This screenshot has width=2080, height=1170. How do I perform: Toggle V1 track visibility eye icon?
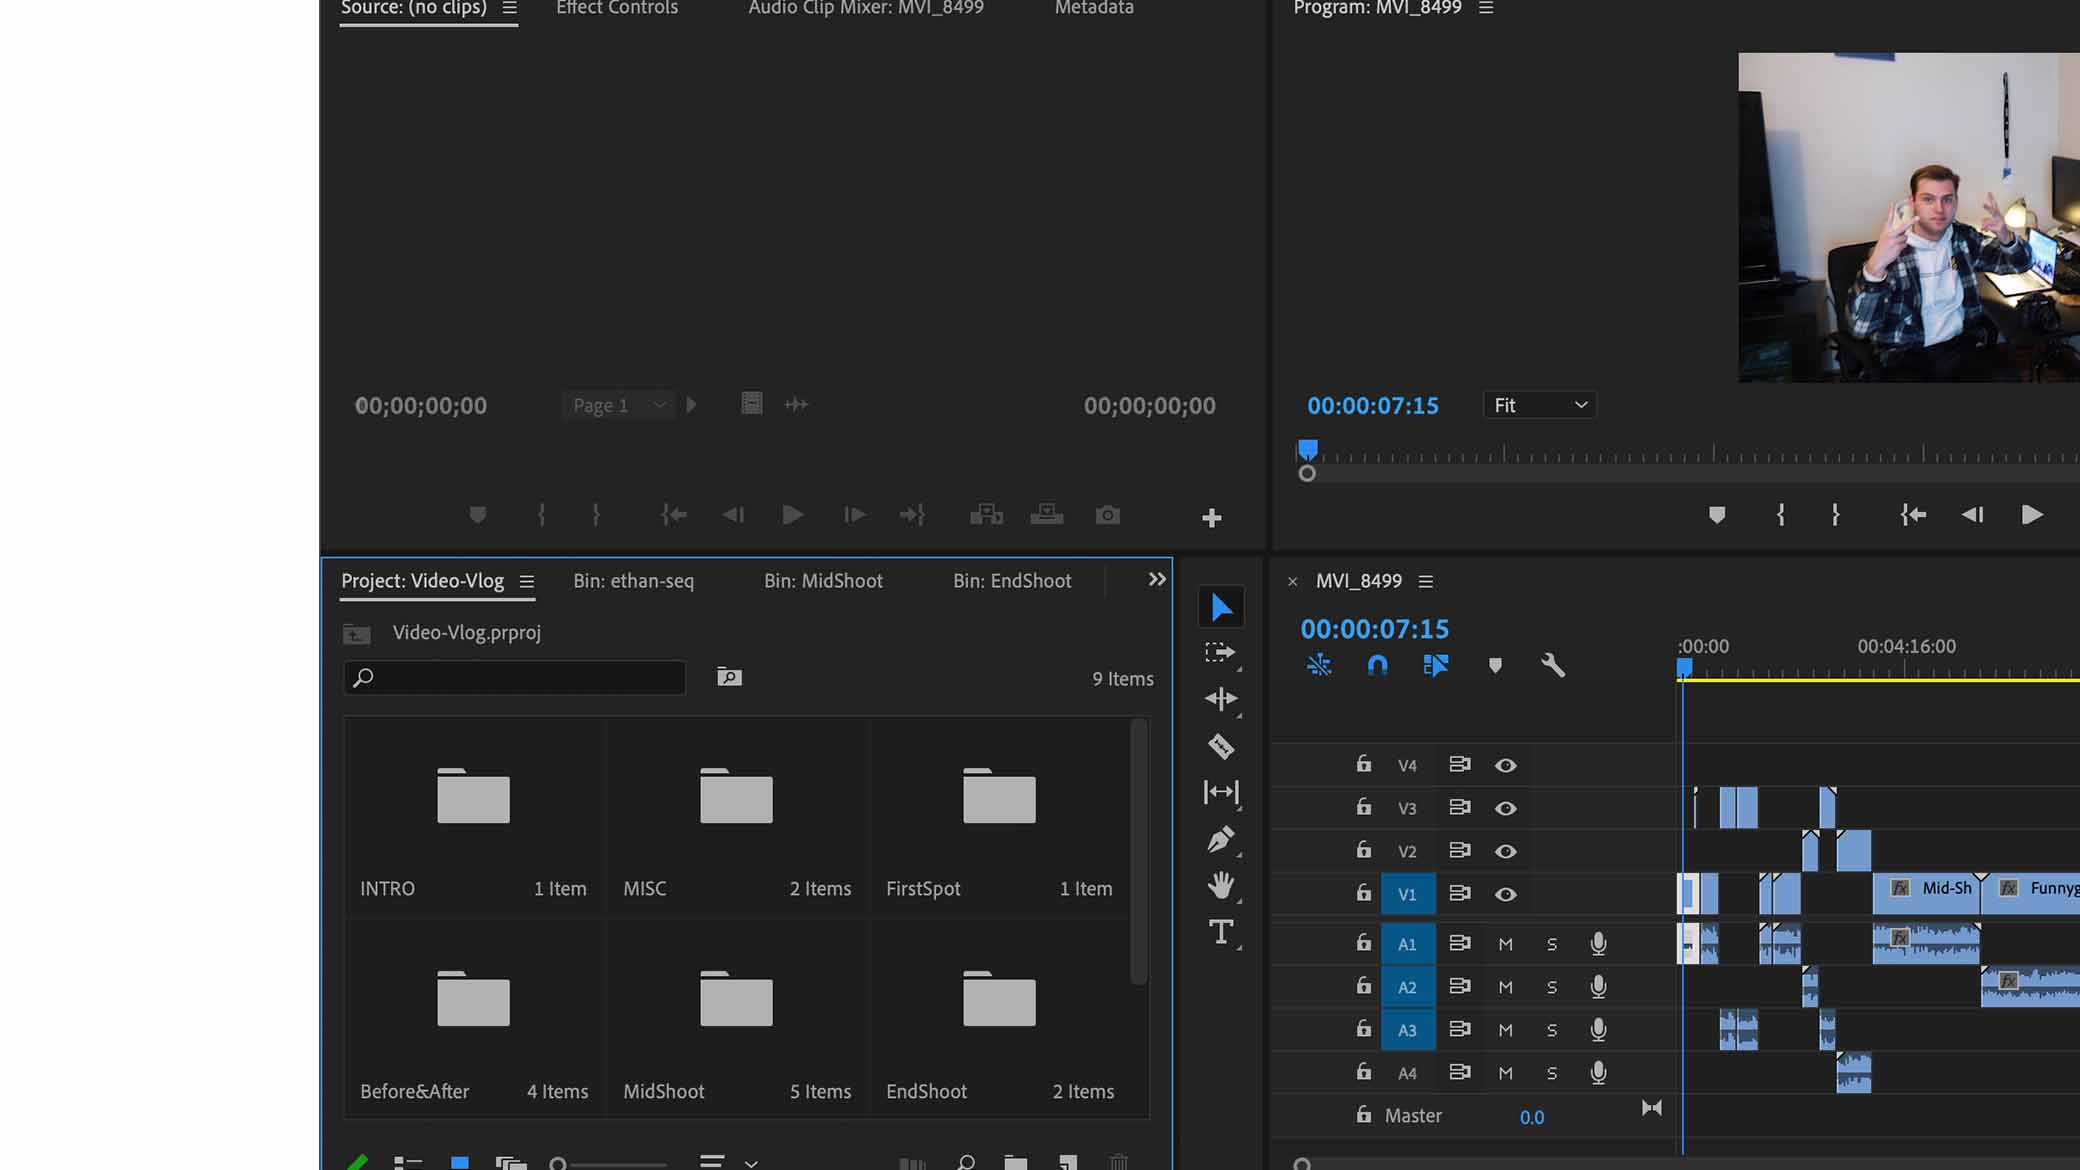click(x=1504, y=893)
